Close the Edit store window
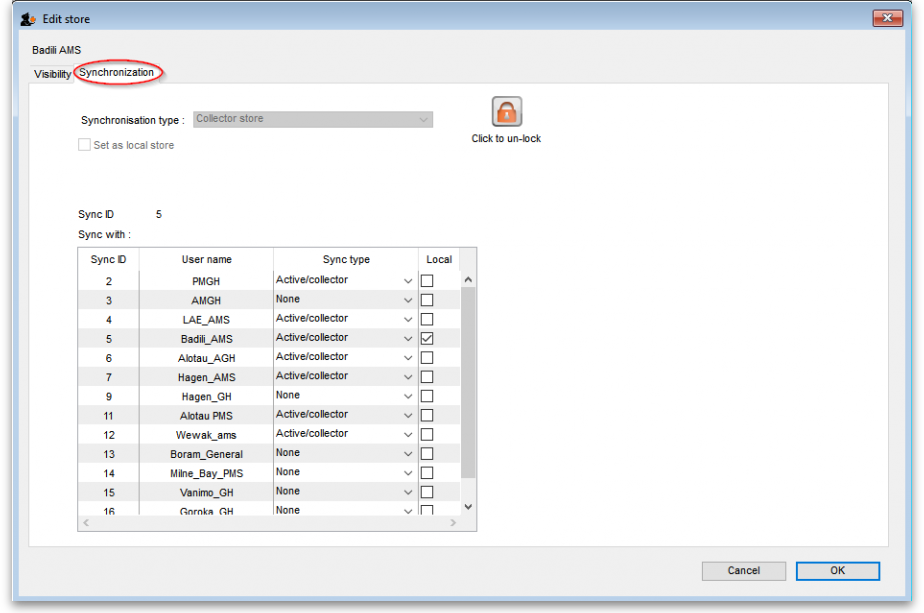The height and width of the screenshot is (613, 924). pyautogui.click(x=886, y=18)
